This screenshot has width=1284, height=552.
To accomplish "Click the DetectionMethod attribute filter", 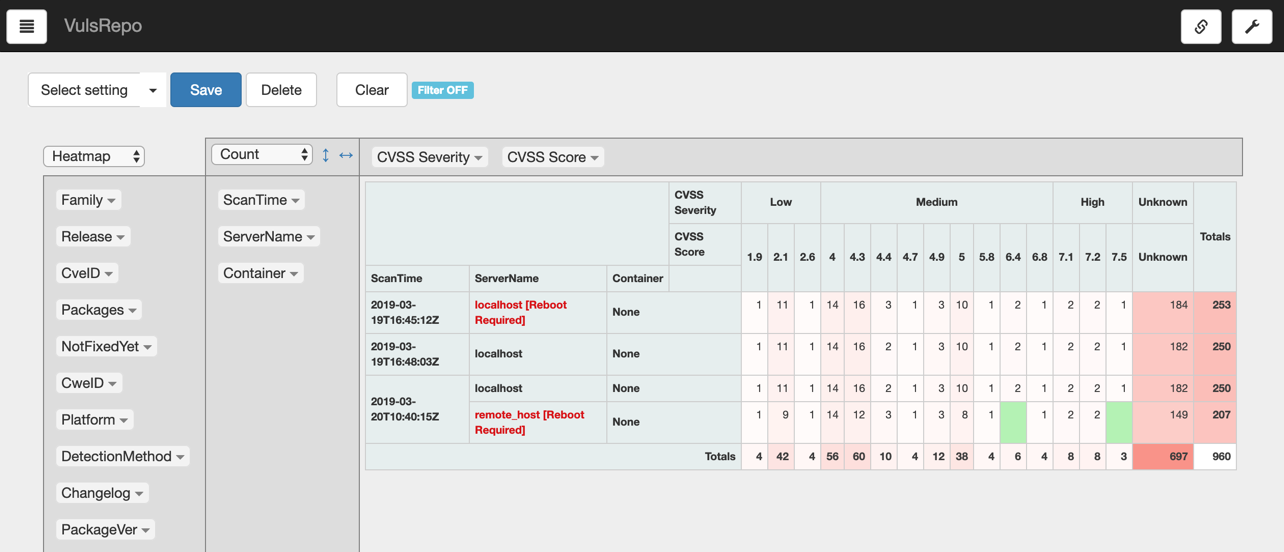I will pyautogui.click(x=123, y=457).
